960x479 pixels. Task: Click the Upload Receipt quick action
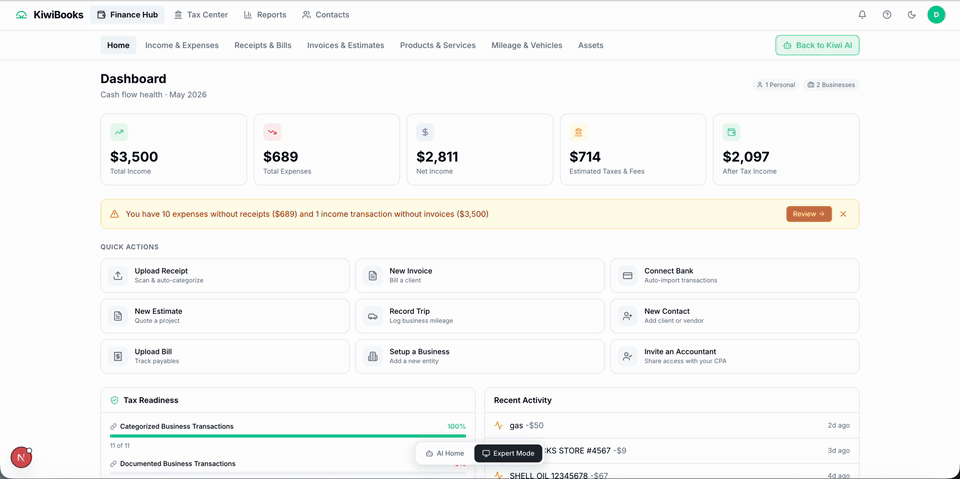coord(225,276)
